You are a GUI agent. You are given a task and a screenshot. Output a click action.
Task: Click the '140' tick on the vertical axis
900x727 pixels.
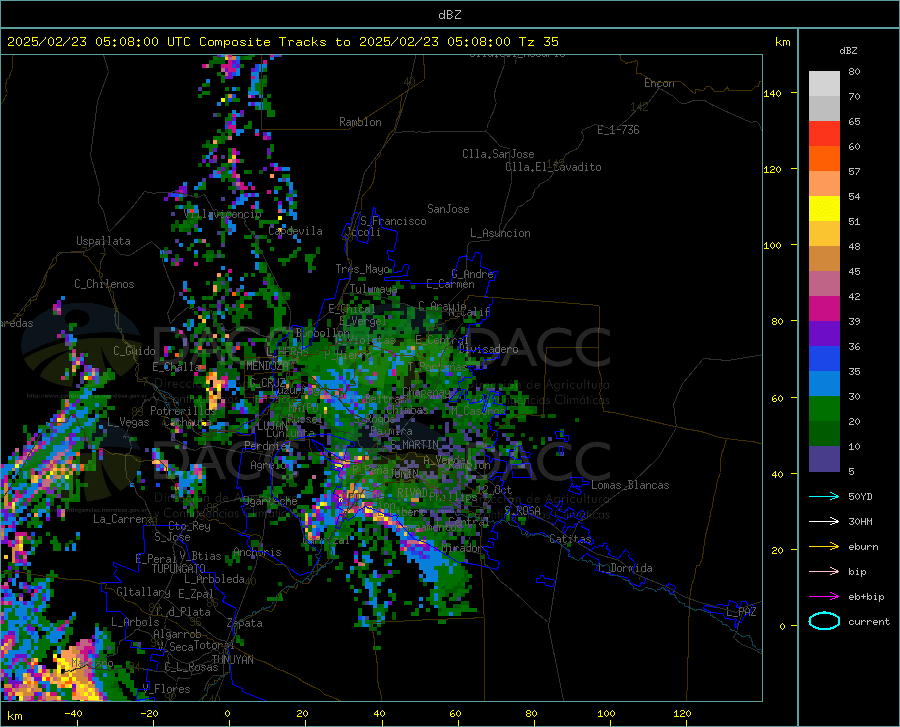pos(772,93)
